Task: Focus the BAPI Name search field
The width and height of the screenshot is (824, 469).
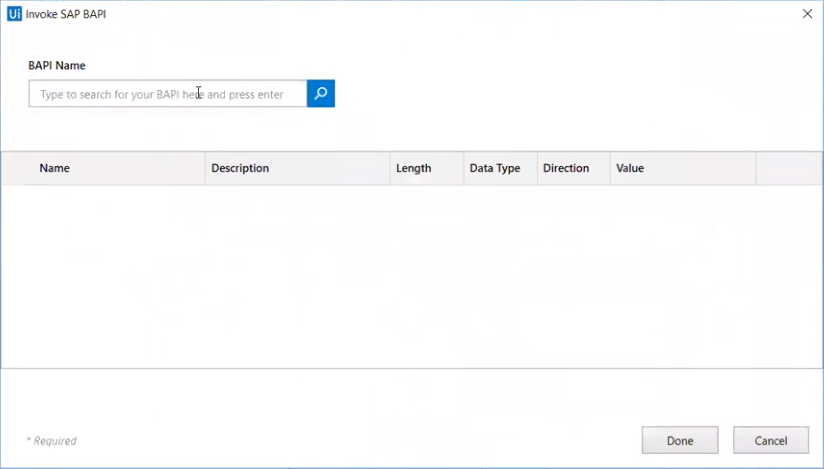Action: 168,94
